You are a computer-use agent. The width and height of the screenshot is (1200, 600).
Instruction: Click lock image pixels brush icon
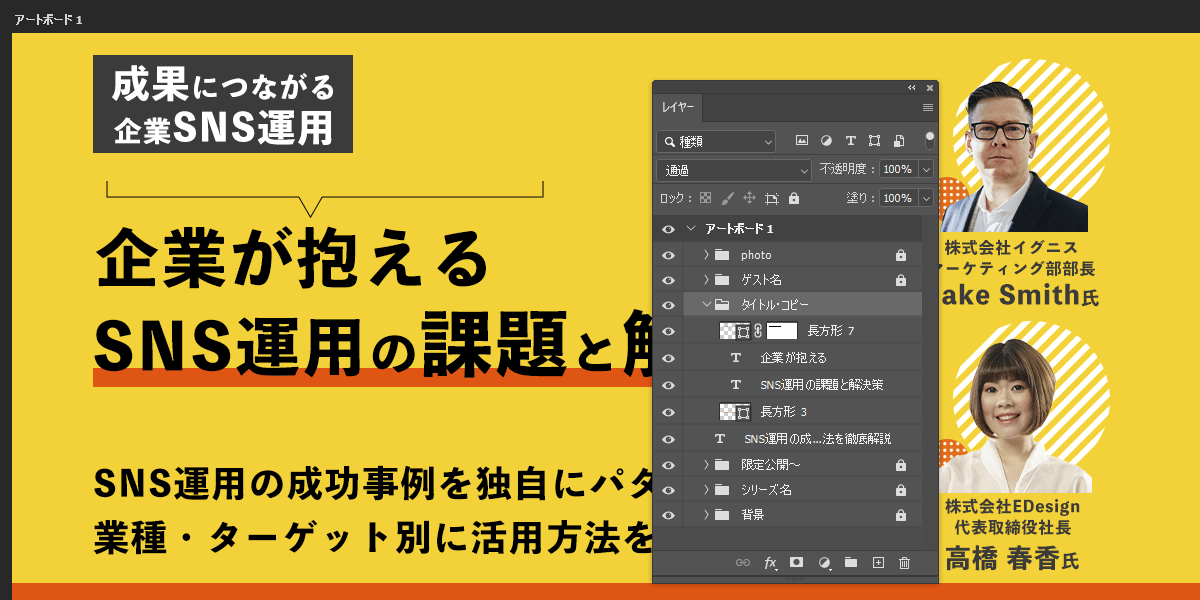click(728, 198)
